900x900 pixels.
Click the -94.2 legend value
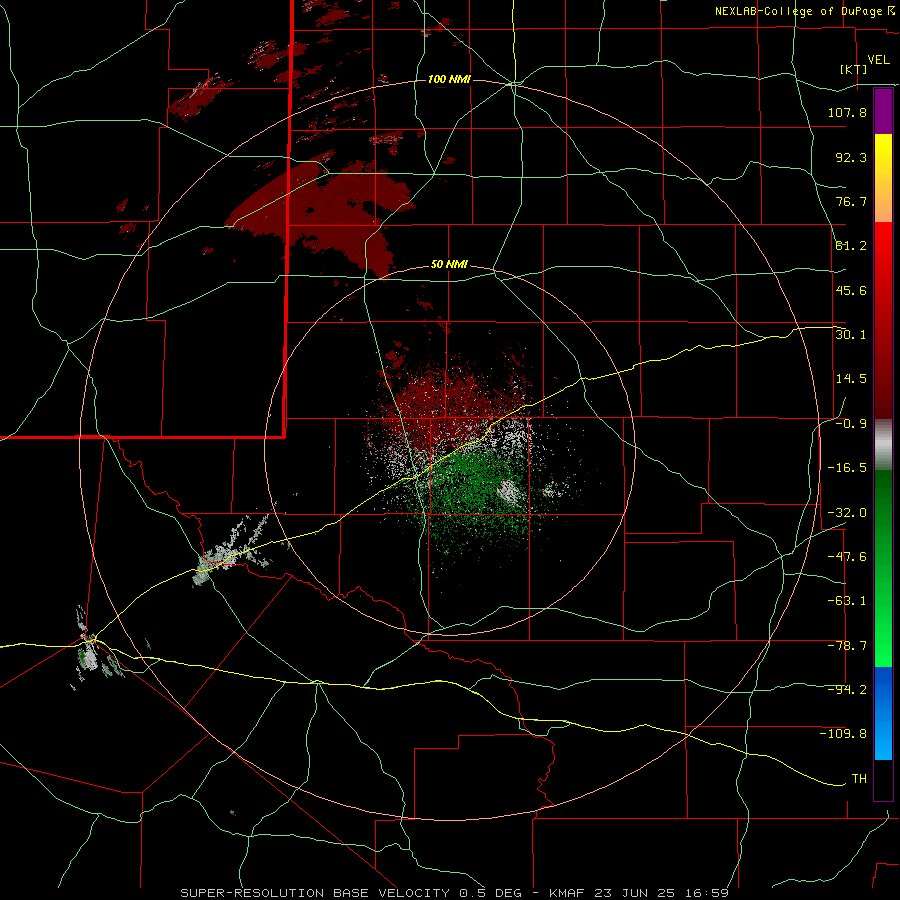[847, 690]
